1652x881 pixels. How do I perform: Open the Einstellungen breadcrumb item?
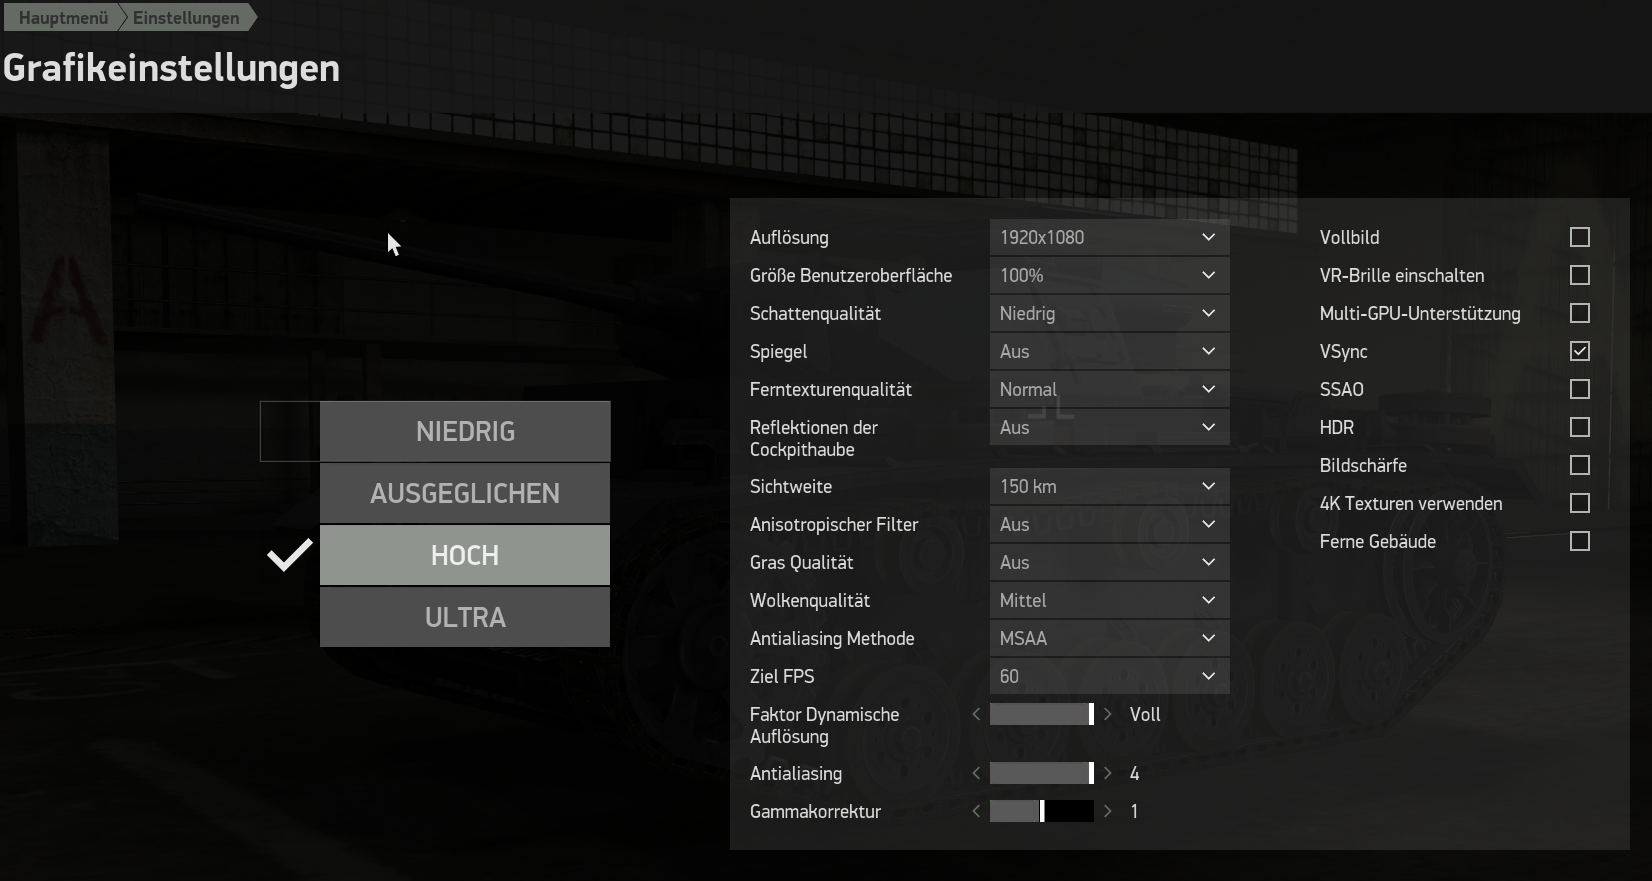186,18
